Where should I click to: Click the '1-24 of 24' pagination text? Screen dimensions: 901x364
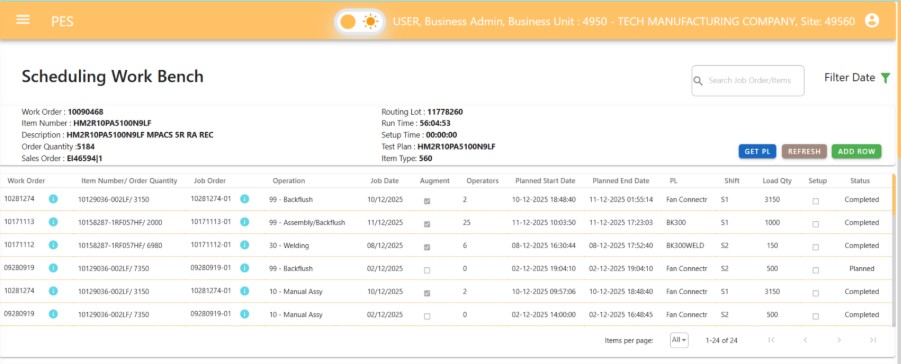pyautogui.click(x=721, y=340)
